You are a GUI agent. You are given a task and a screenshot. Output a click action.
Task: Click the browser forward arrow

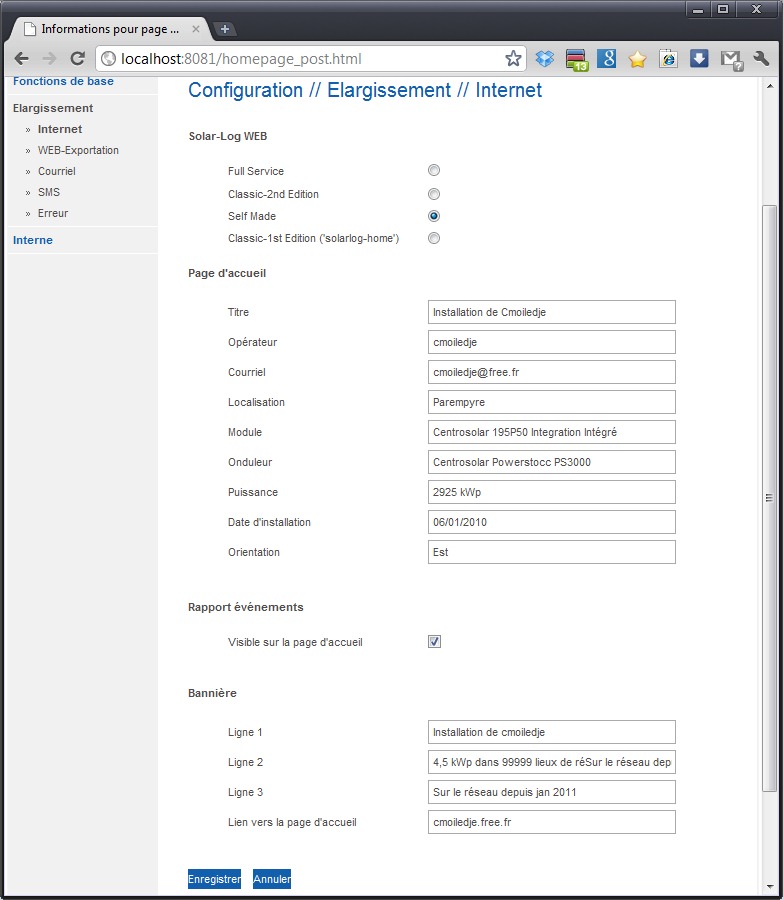pos(49,59)
